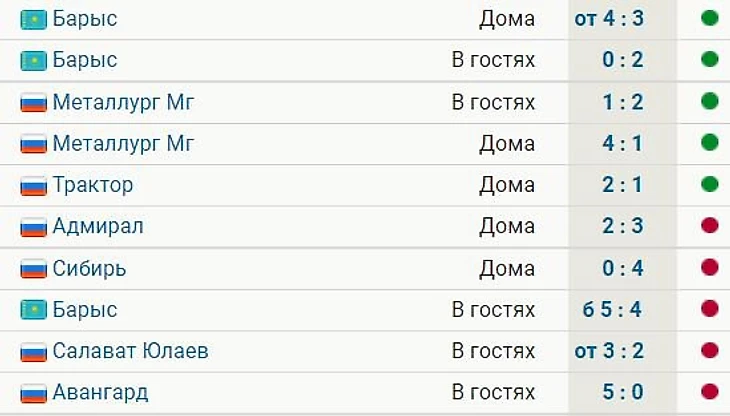
Task: Open match score 4:1 against Металлург Мг
Action: [x=623, y=143]
